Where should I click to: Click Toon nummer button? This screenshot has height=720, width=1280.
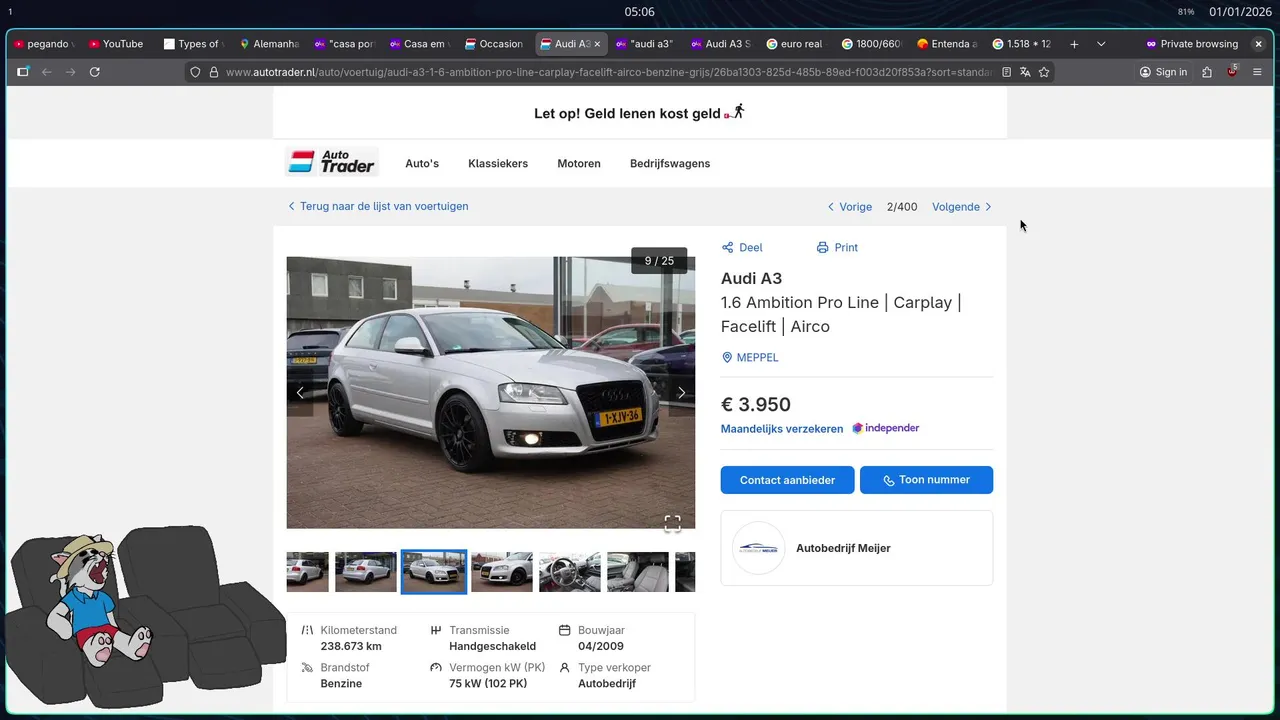926,480
